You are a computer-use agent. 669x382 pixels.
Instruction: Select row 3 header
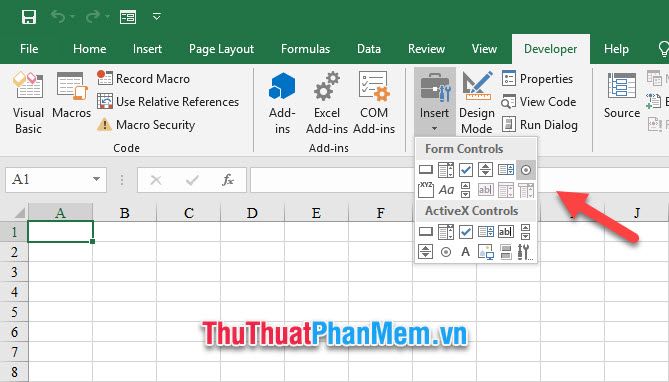pos(14,272)
